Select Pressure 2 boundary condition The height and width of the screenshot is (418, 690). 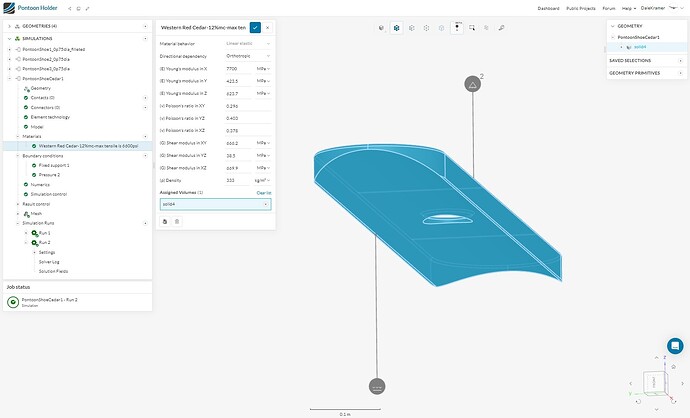click(x=49, y=175)
